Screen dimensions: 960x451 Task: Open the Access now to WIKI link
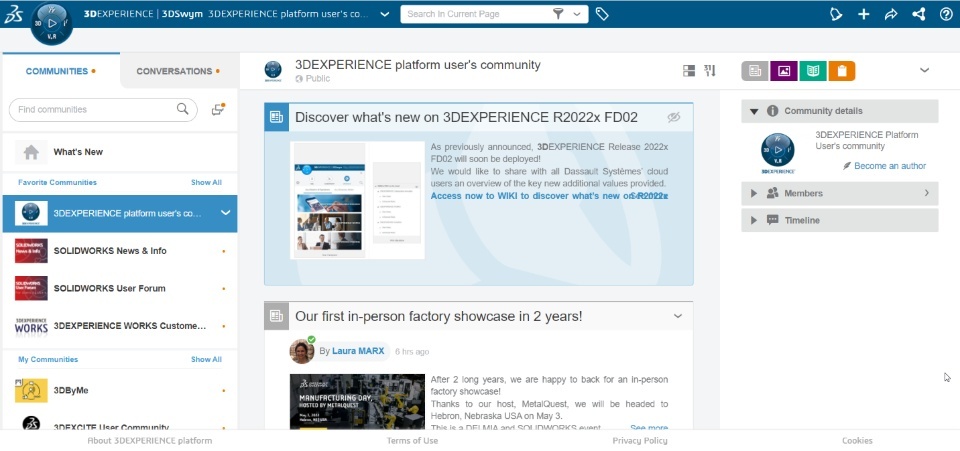(x=549, y=196)
